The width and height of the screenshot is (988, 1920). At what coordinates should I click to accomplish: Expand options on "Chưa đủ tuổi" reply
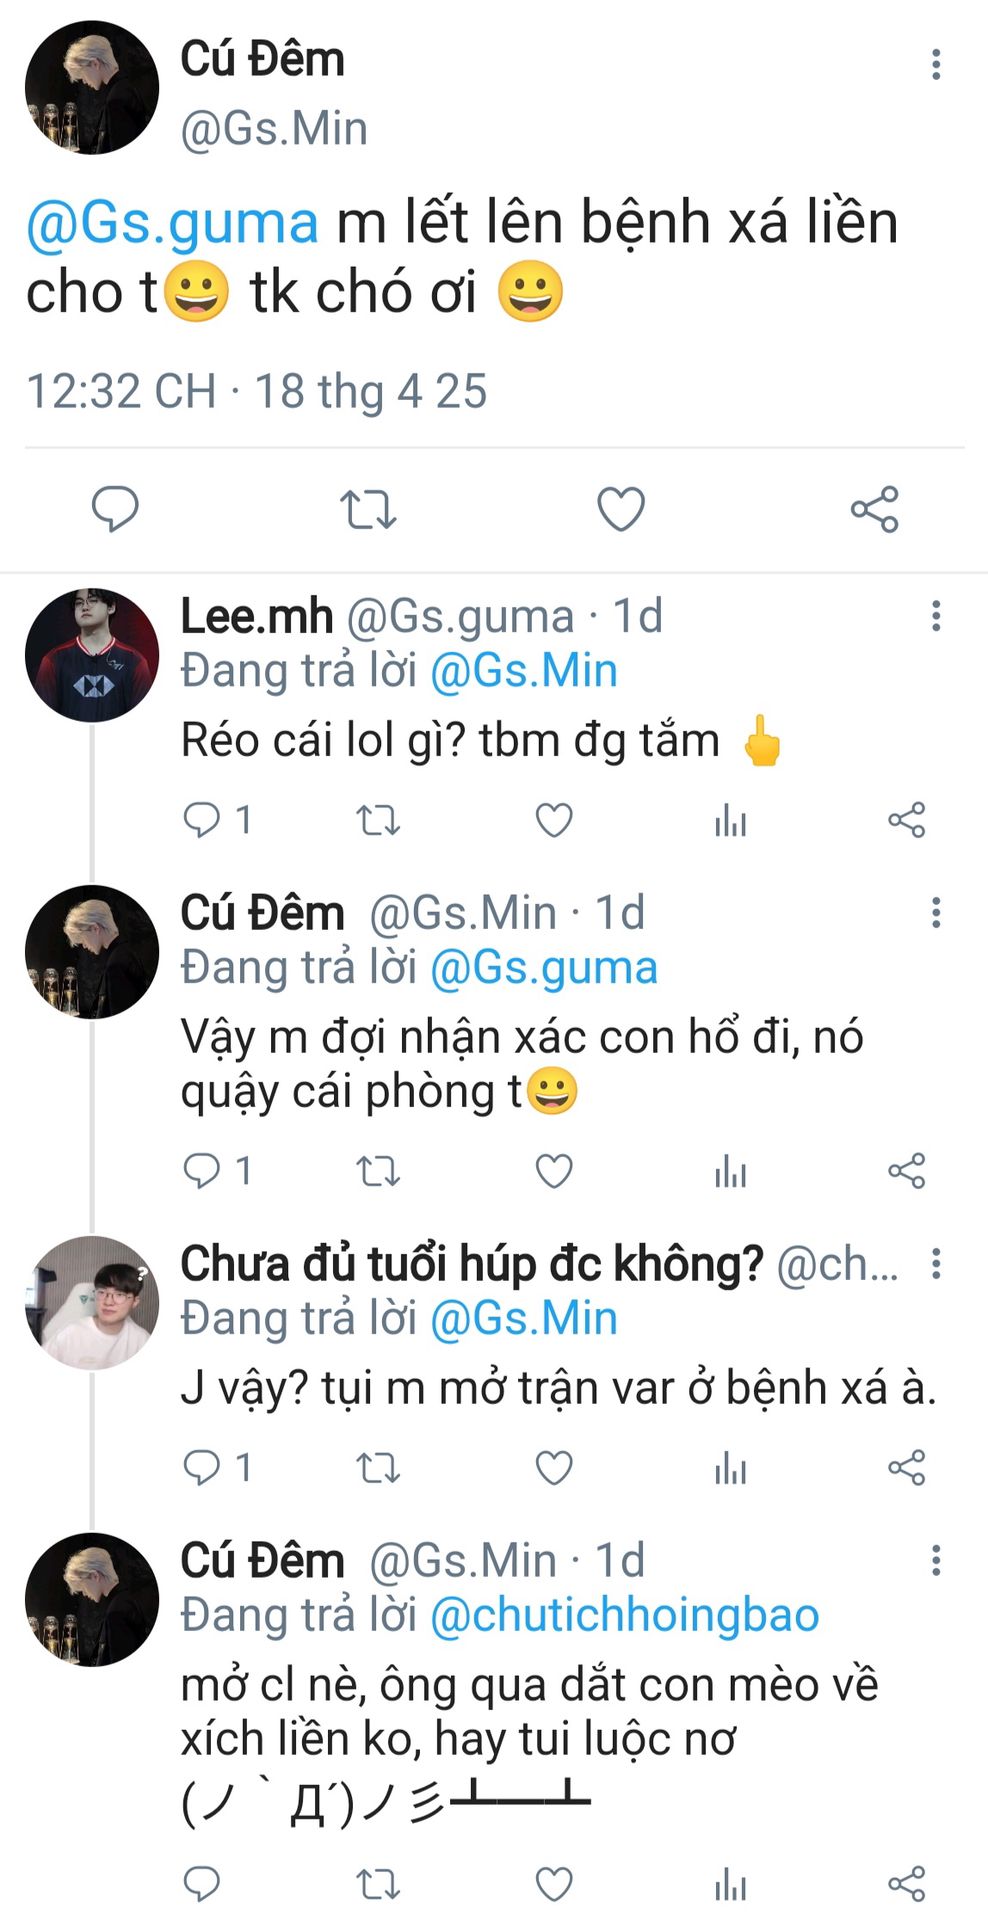[936, 1264]
